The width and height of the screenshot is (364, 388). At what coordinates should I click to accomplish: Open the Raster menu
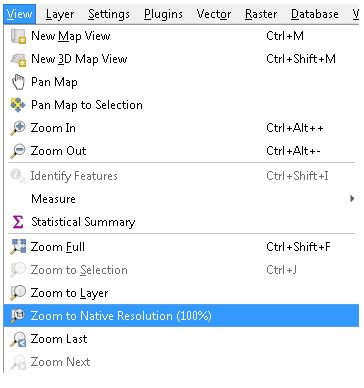click(261, 14)
